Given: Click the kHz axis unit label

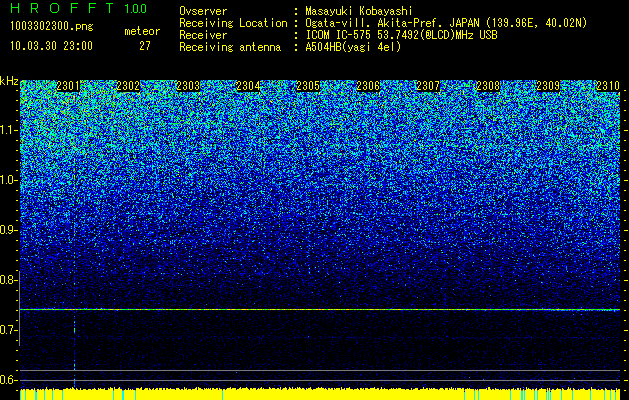Looking at the screenshot, I should pos(9,81).
